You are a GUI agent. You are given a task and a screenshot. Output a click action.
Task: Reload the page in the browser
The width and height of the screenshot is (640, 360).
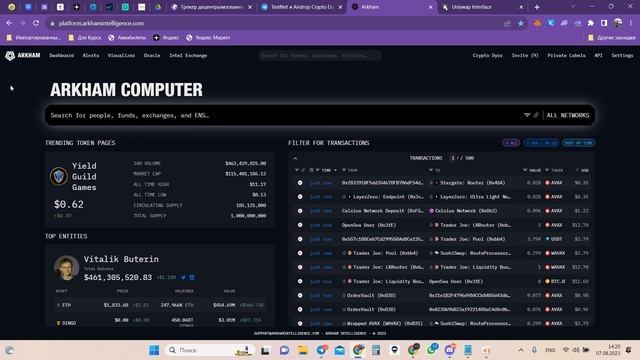point(36,23)
